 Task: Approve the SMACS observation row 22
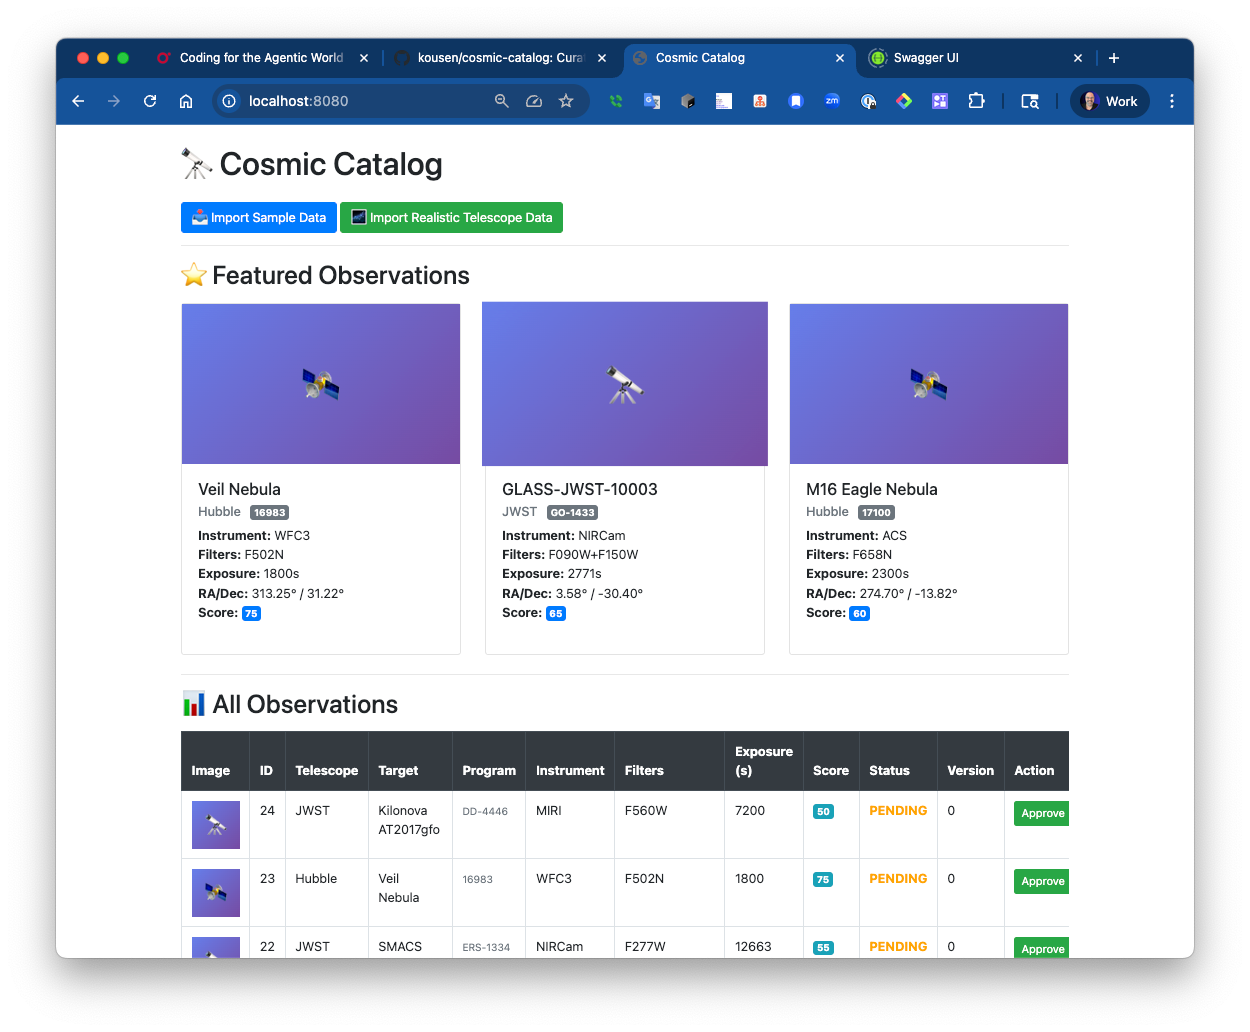coord(1042,948)
